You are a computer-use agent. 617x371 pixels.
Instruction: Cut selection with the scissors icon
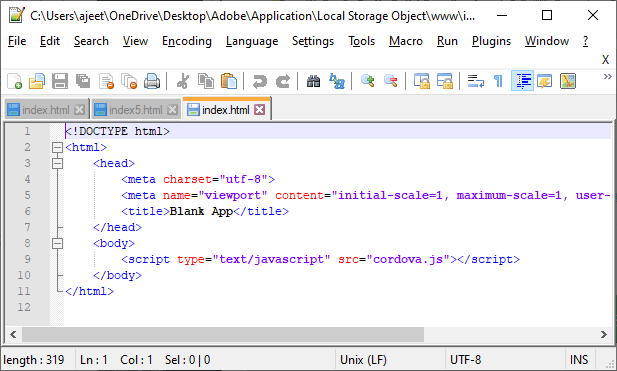(183, 81)
